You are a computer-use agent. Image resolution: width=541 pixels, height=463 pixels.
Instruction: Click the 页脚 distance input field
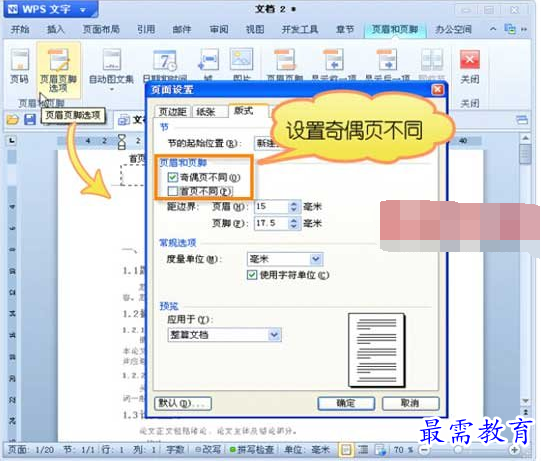[x=271, y=223]
